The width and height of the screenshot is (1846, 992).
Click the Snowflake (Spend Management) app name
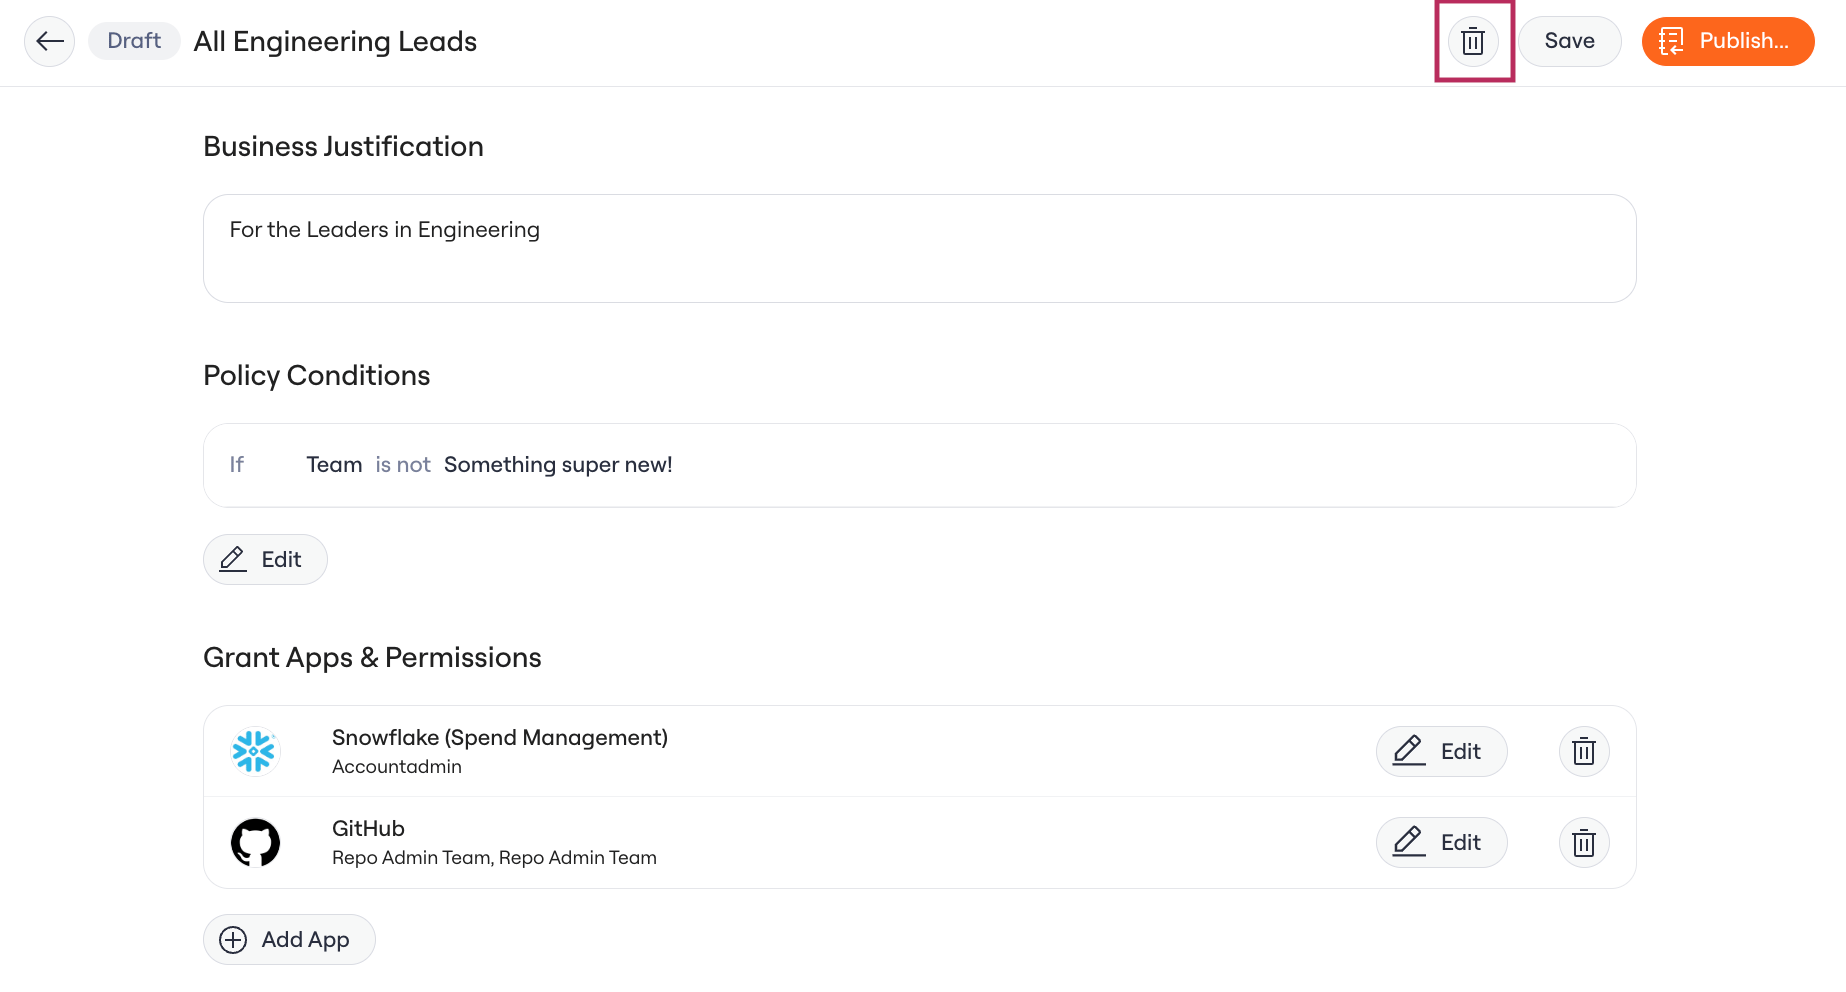pos(500,737)
